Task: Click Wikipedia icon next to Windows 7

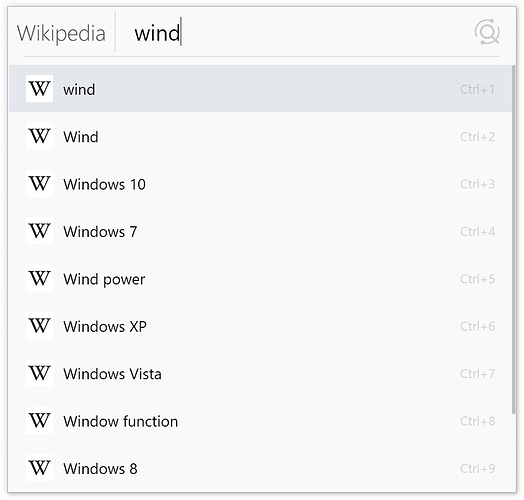Action: point(39,231)
